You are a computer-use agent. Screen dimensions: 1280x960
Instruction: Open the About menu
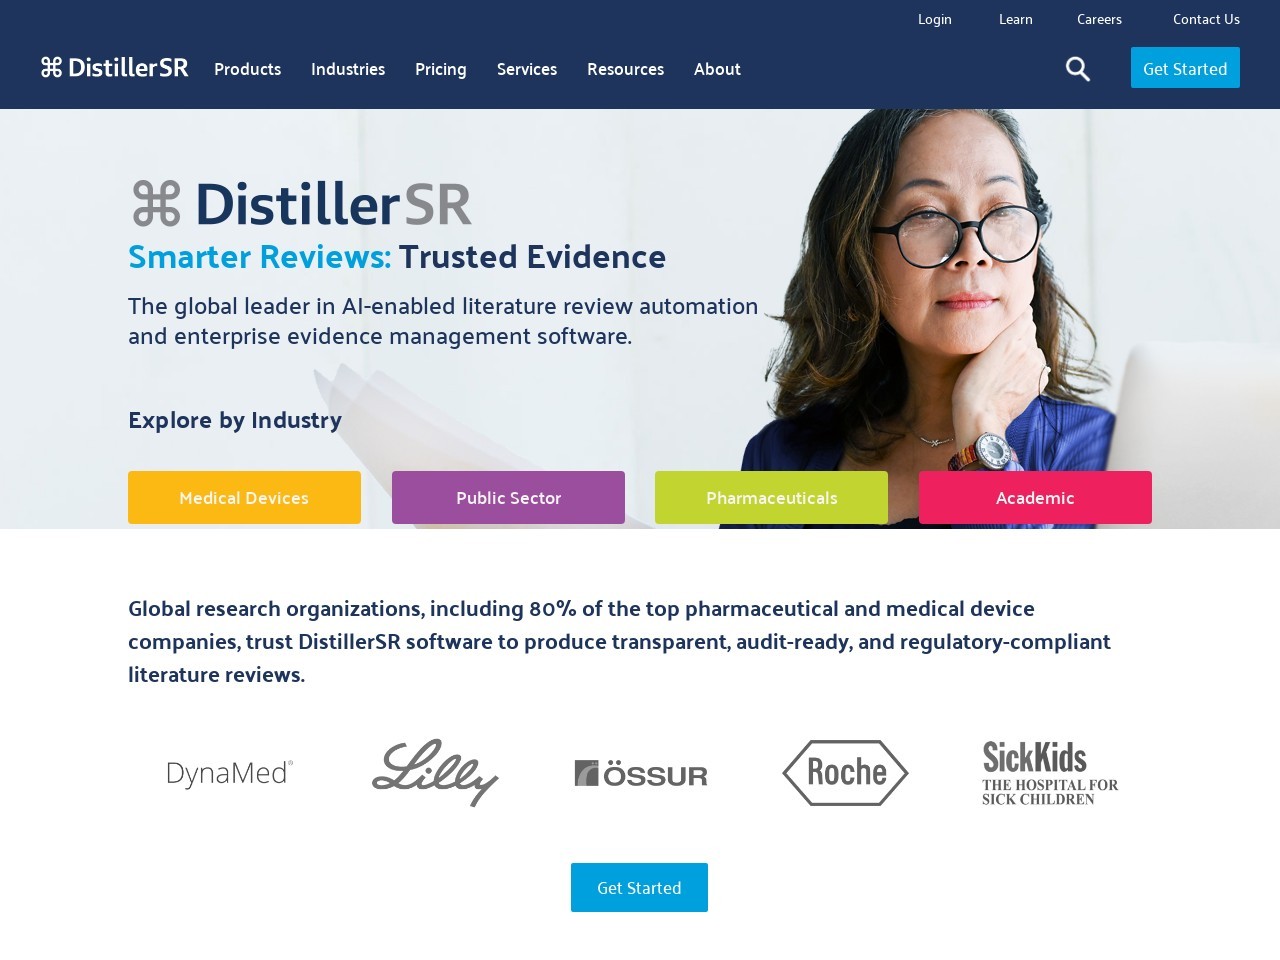[x=717, y=69]
